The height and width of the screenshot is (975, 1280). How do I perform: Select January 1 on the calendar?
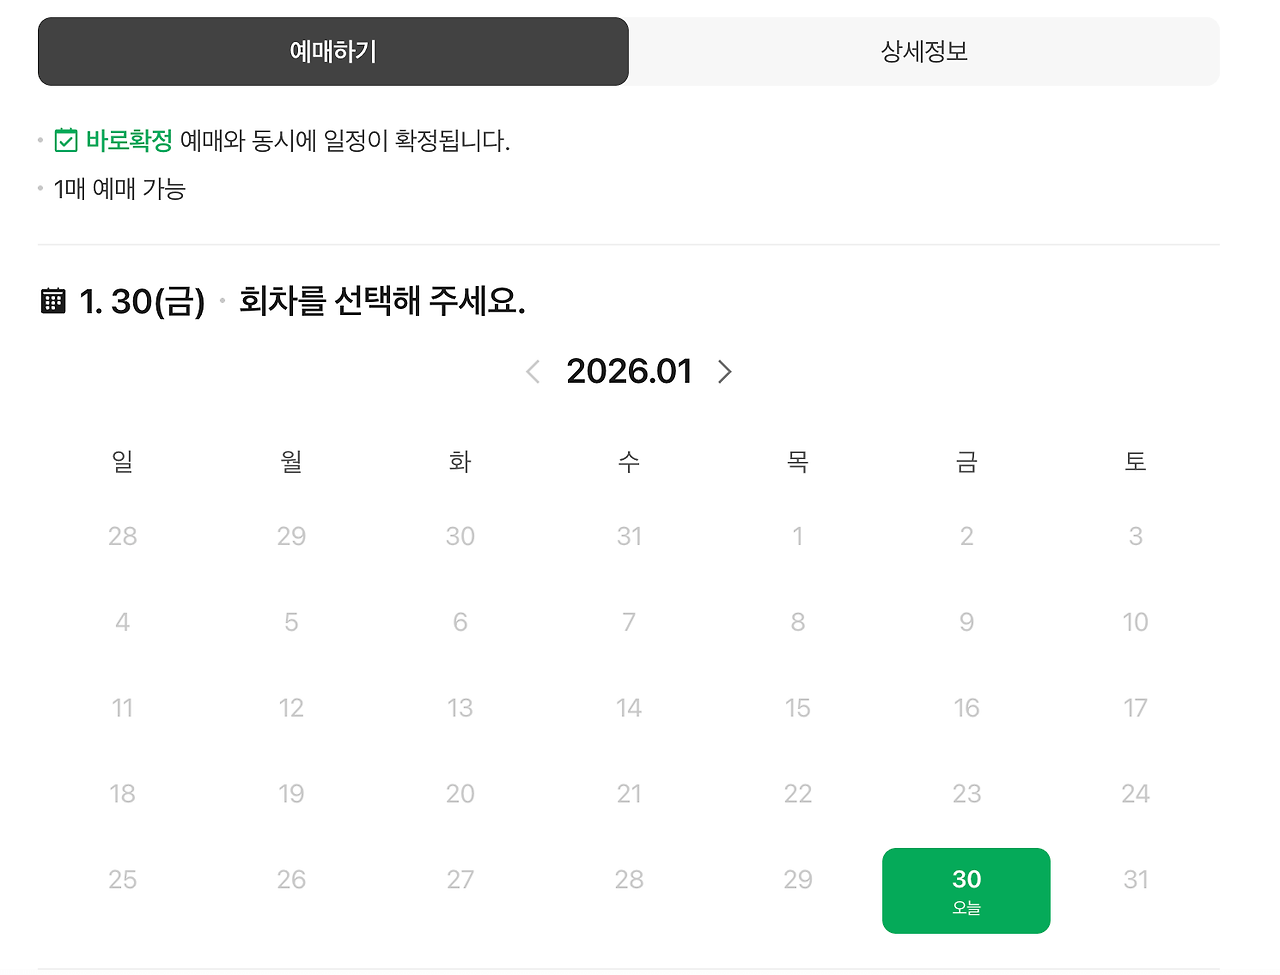[x=797, y=536]
